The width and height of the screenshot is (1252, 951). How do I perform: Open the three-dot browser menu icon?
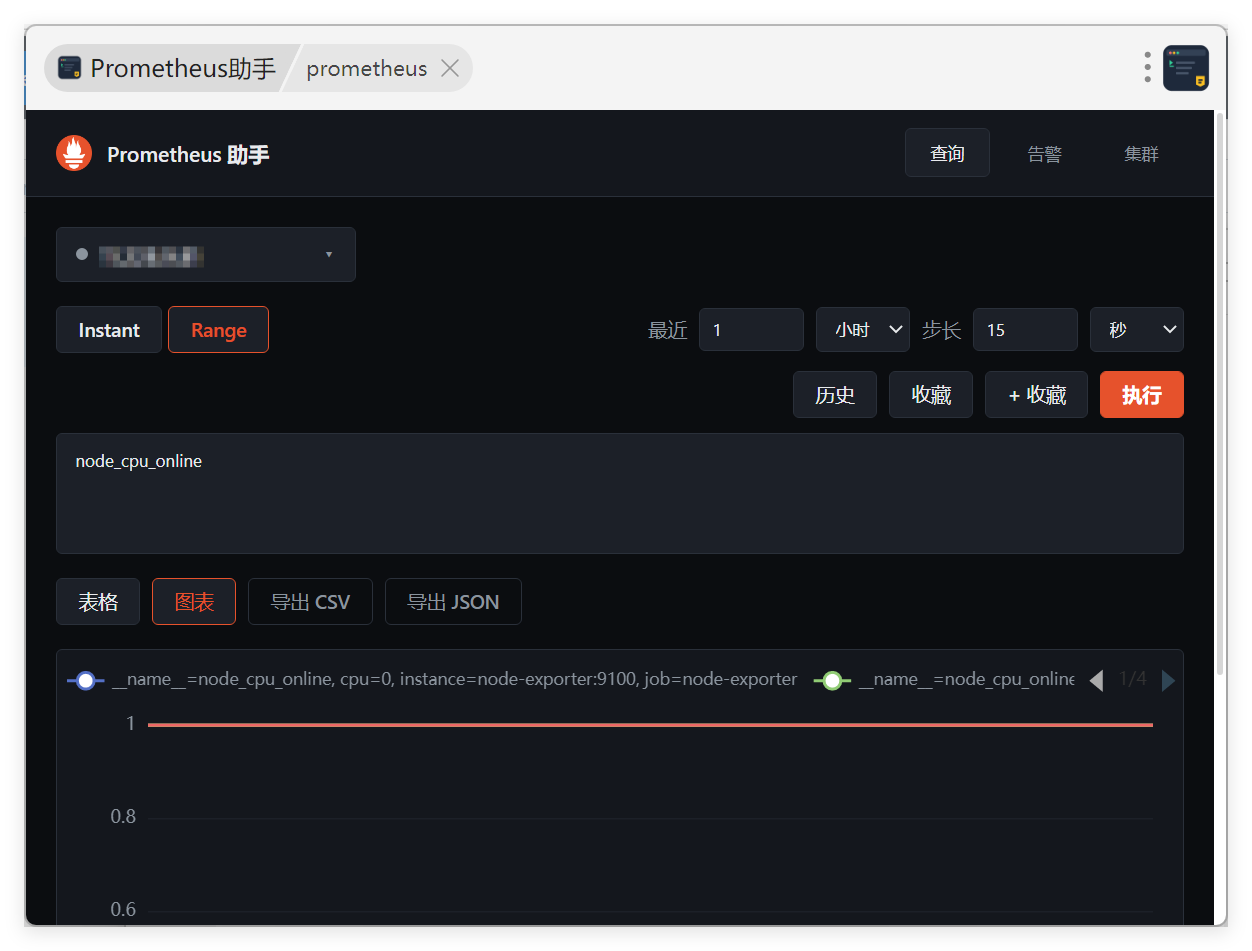(x=1148, y=68)
